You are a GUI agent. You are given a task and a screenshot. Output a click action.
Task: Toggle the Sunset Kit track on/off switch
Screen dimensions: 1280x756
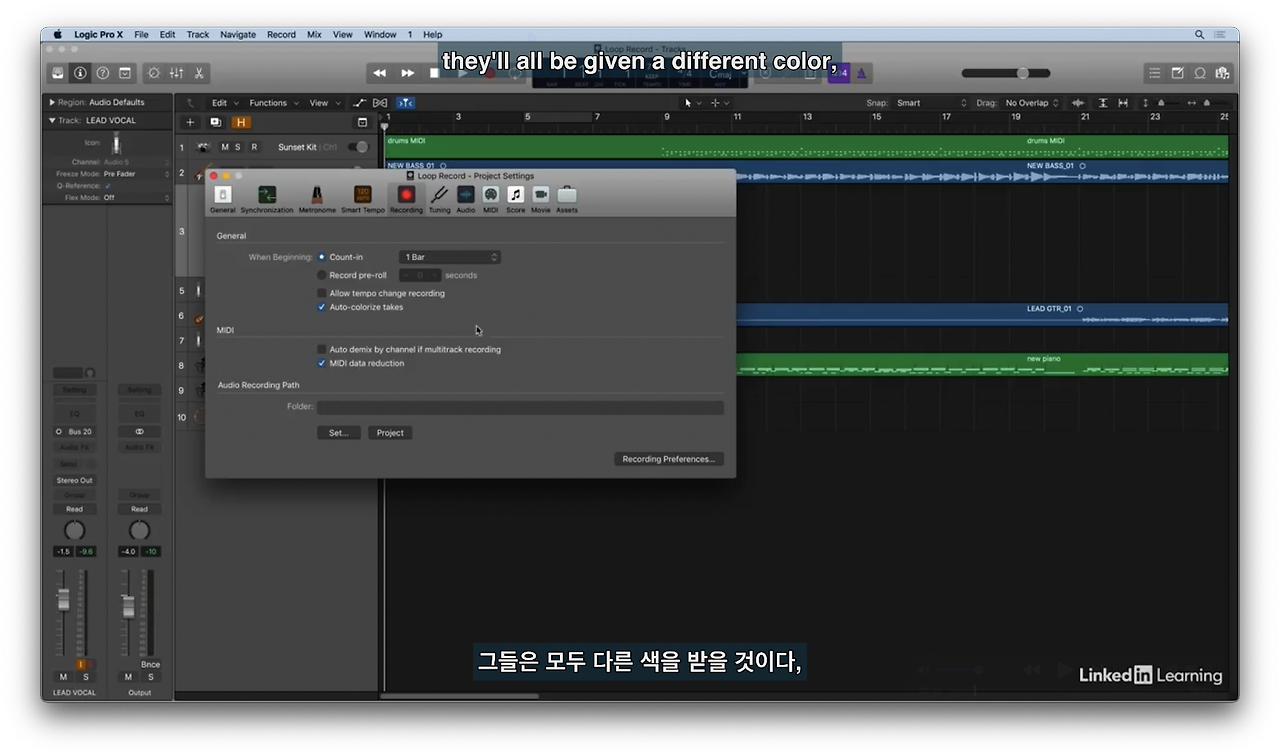pyautogui.click(x=357, y=147)
